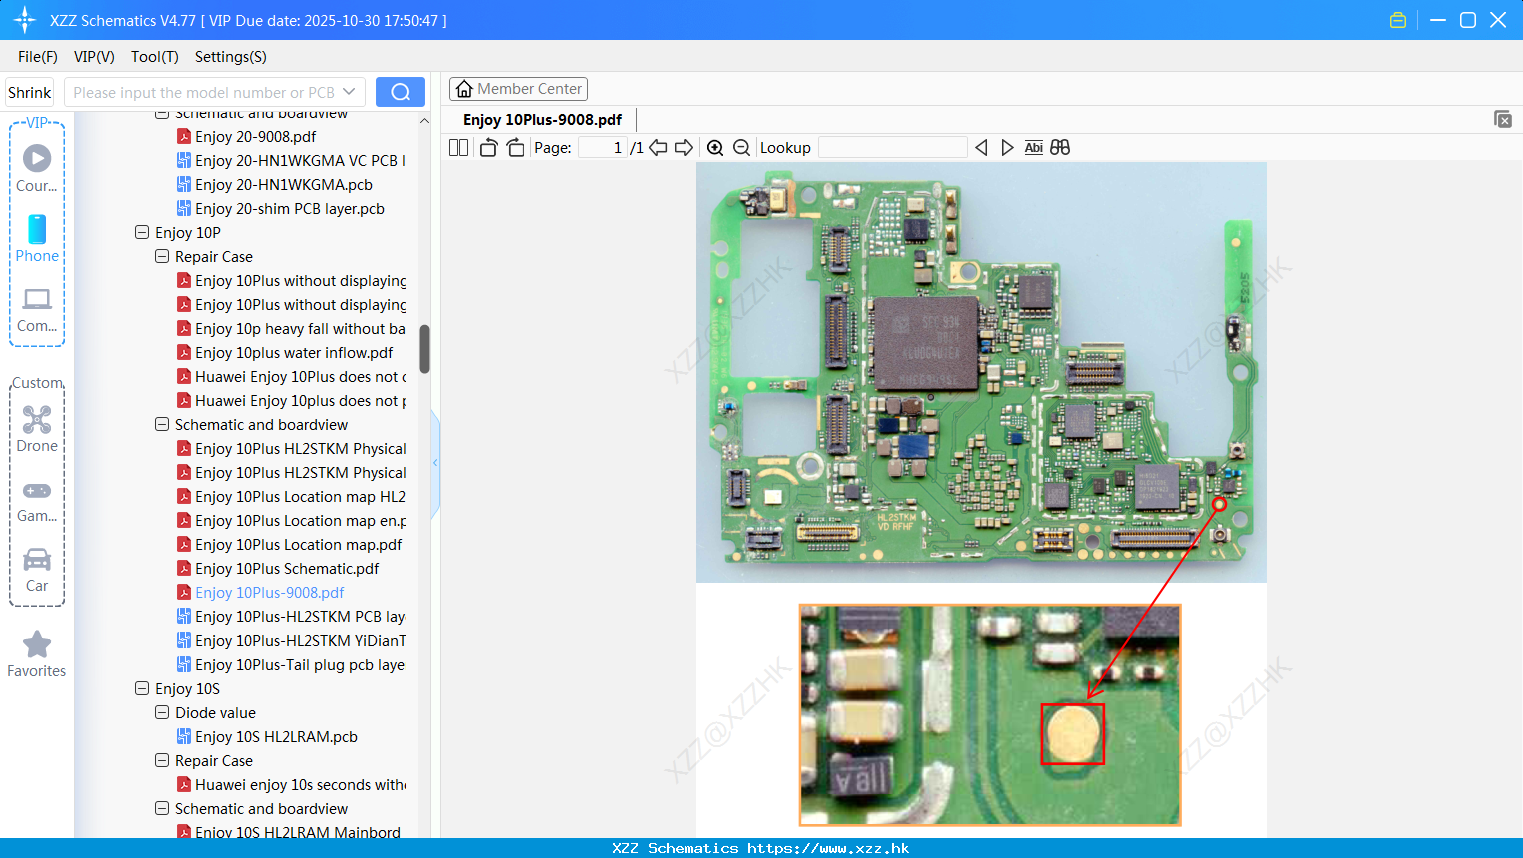
Task: Open the model number dropdown arrow
Action: coord(349,92)
